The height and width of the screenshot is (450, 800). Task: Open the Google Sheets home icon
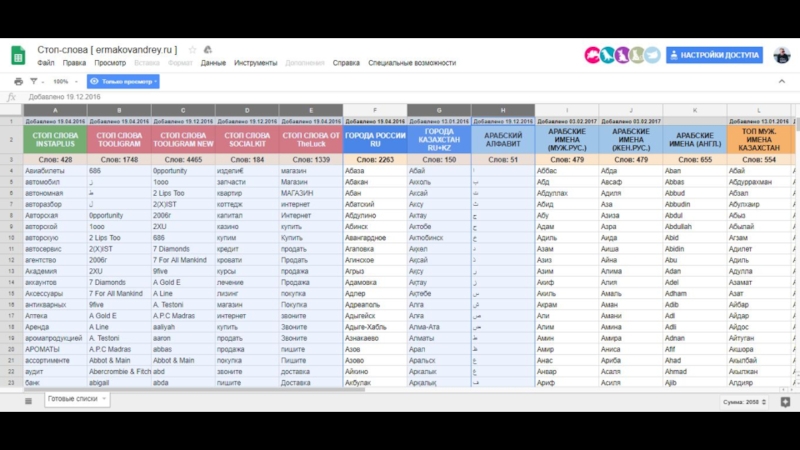tap(18, 56)
